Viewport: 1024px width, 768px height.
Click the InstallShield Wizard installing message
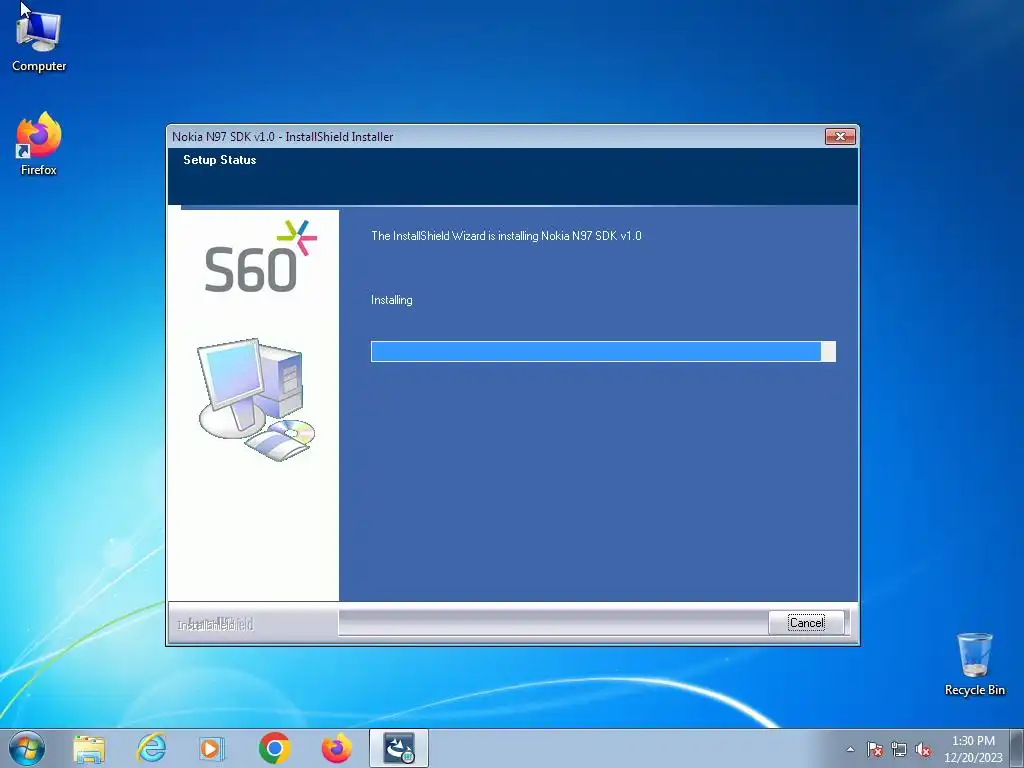pyautogui.click(x=506, y=236)
